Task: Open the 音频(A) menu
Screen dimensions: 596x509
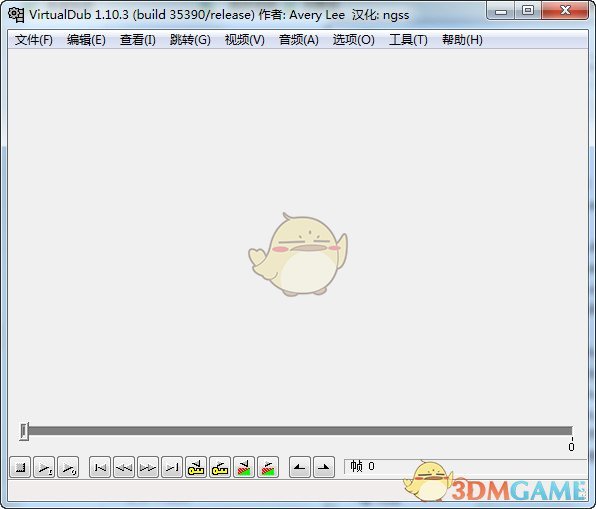Action: pos(299,40)
